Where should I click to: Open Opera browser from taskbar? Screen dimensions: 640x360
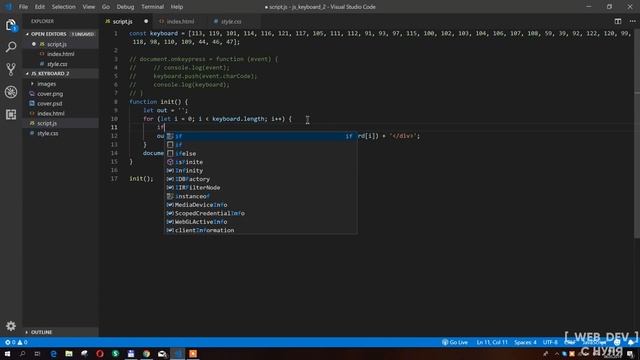pos(100,353)
